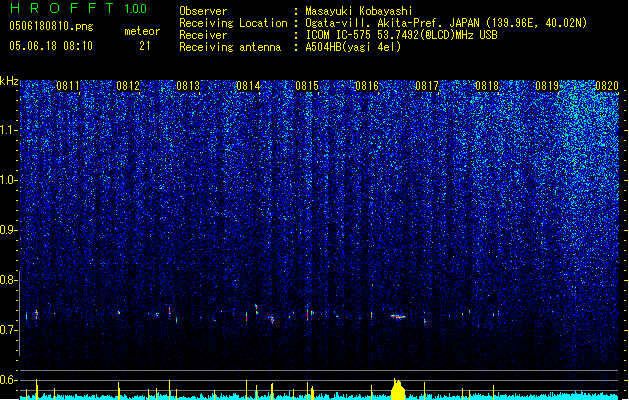This screenshot has height=400, width=629.
Task: Click the Receiving antenna label
Action: point(230,47)
